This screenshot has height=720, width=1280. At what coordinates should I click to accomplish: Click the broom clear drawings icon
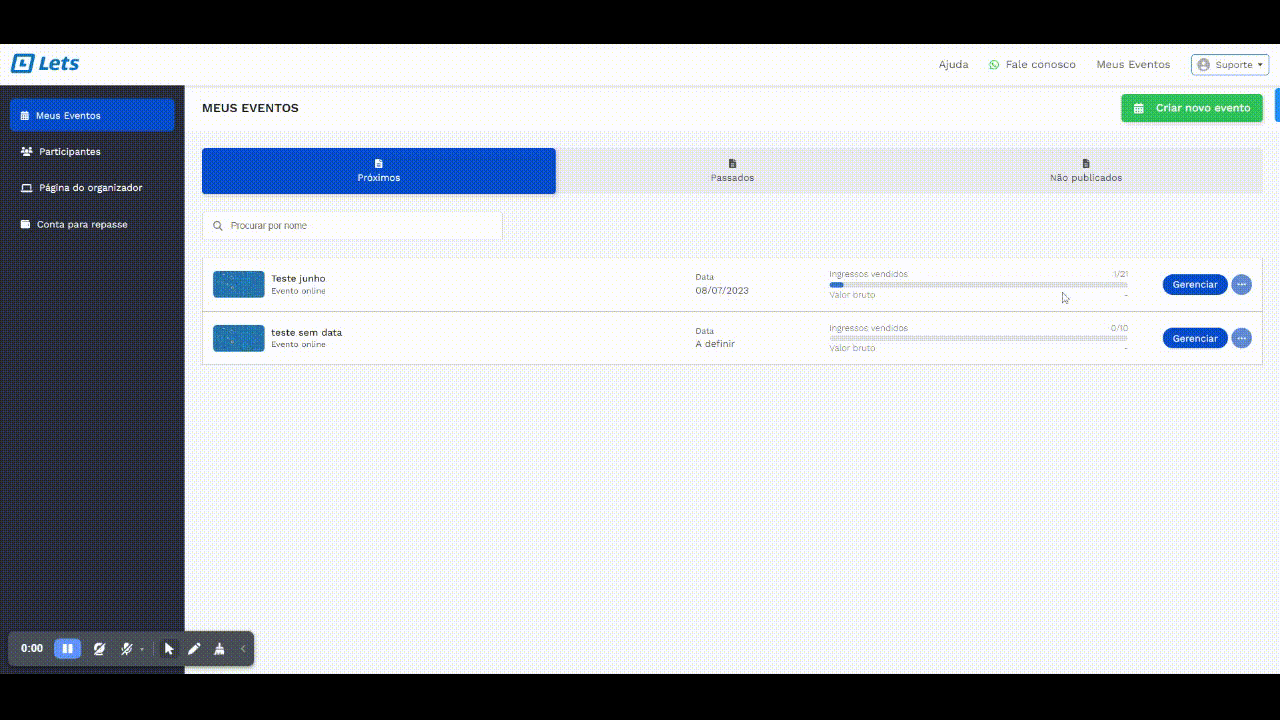(219, 649)
